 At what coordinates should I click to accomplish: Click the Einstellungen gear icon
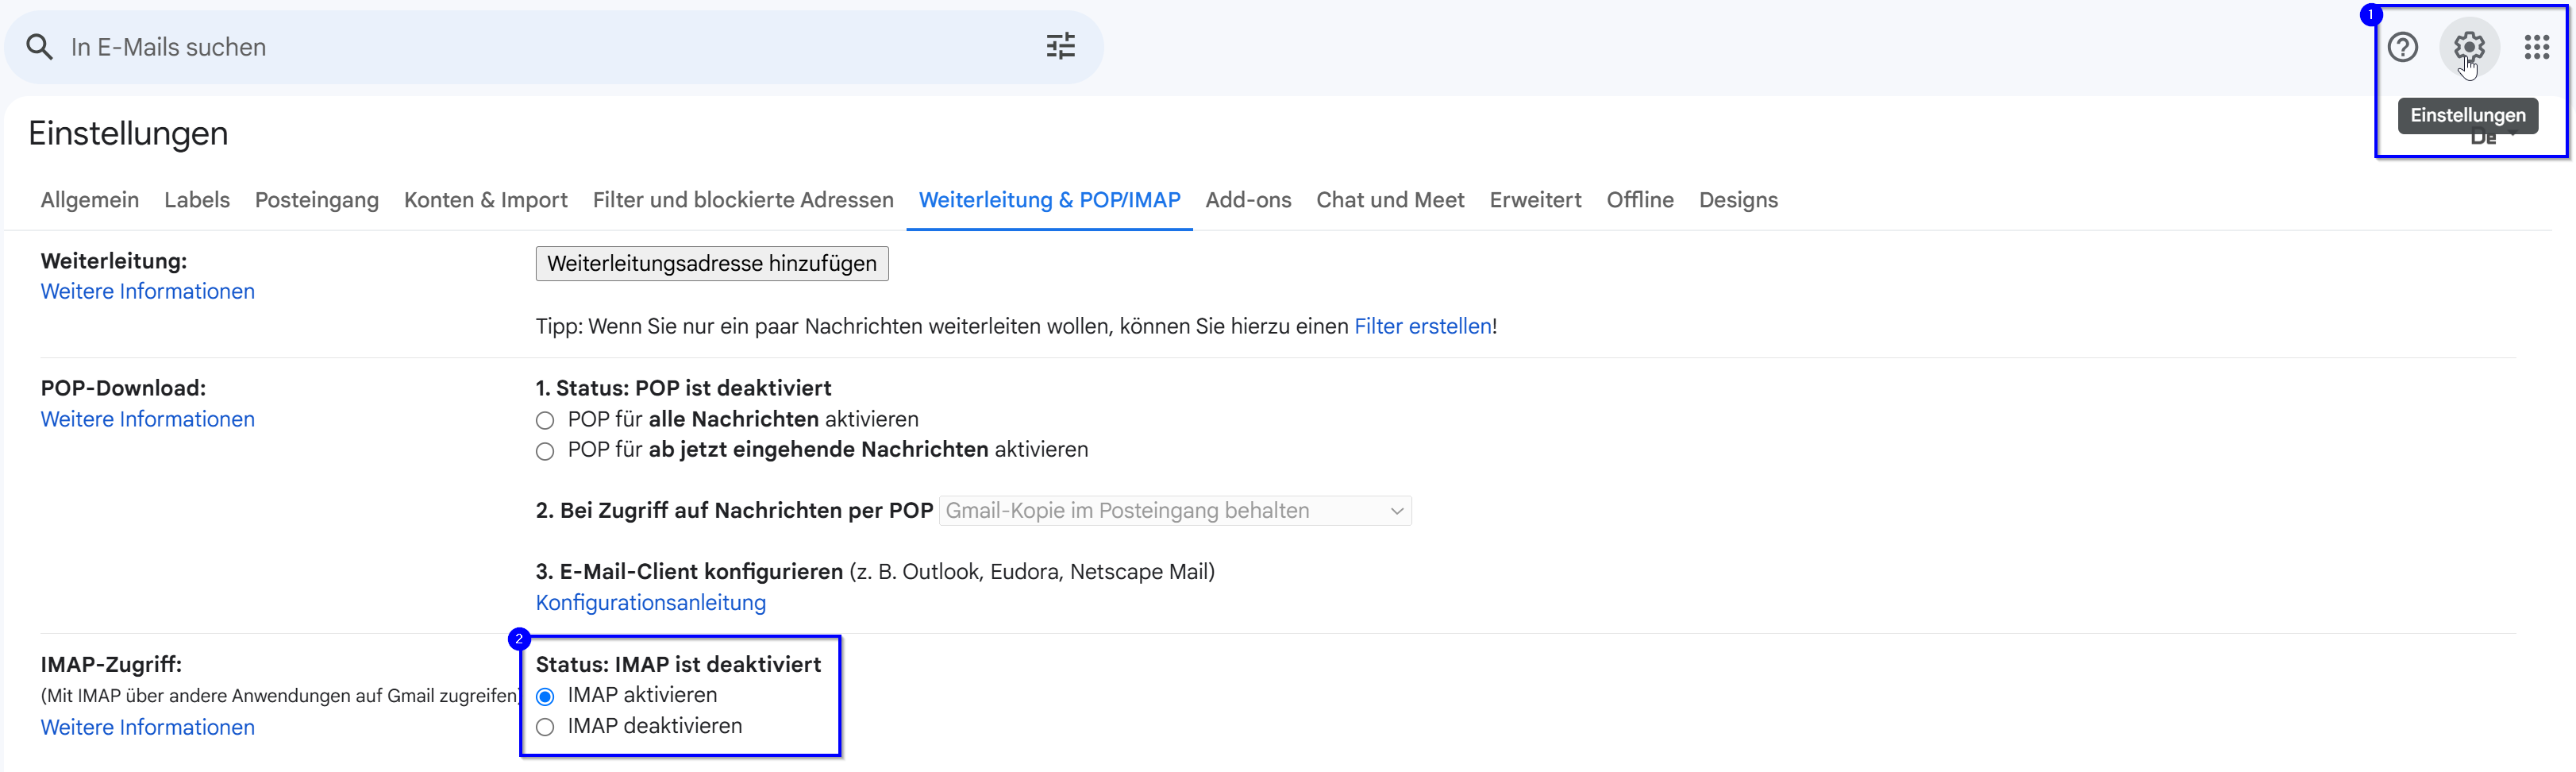point(2468,47)
